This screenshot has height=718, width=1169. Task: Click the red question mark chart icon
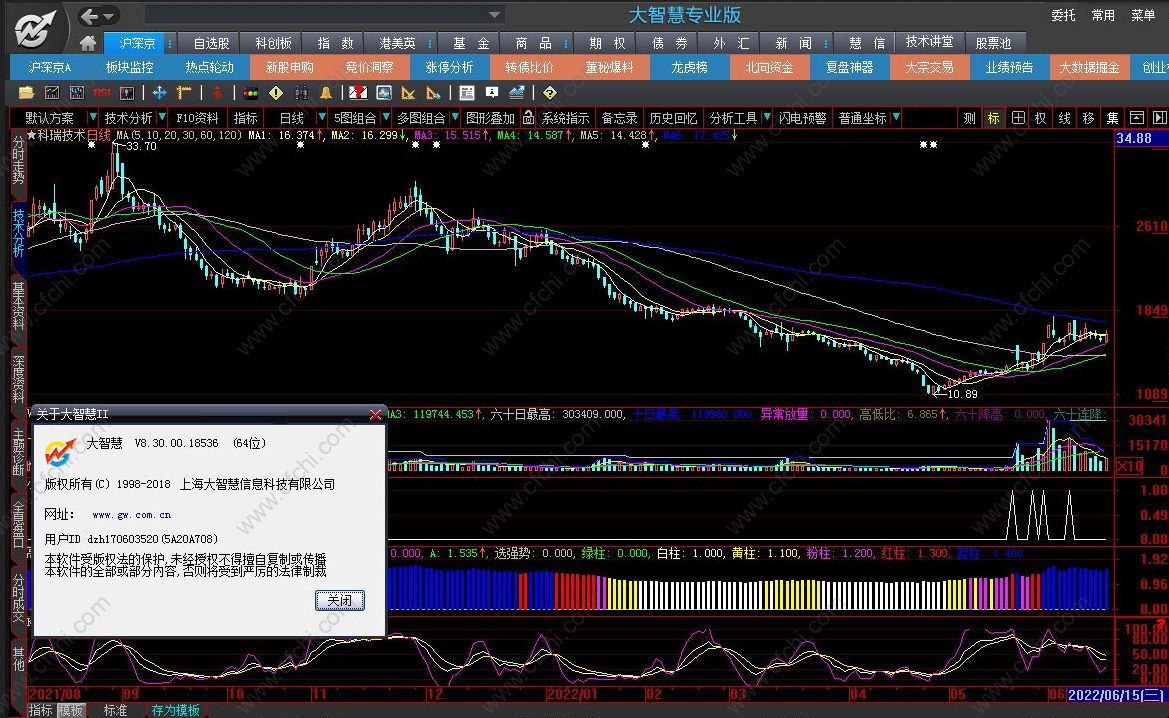358,92
